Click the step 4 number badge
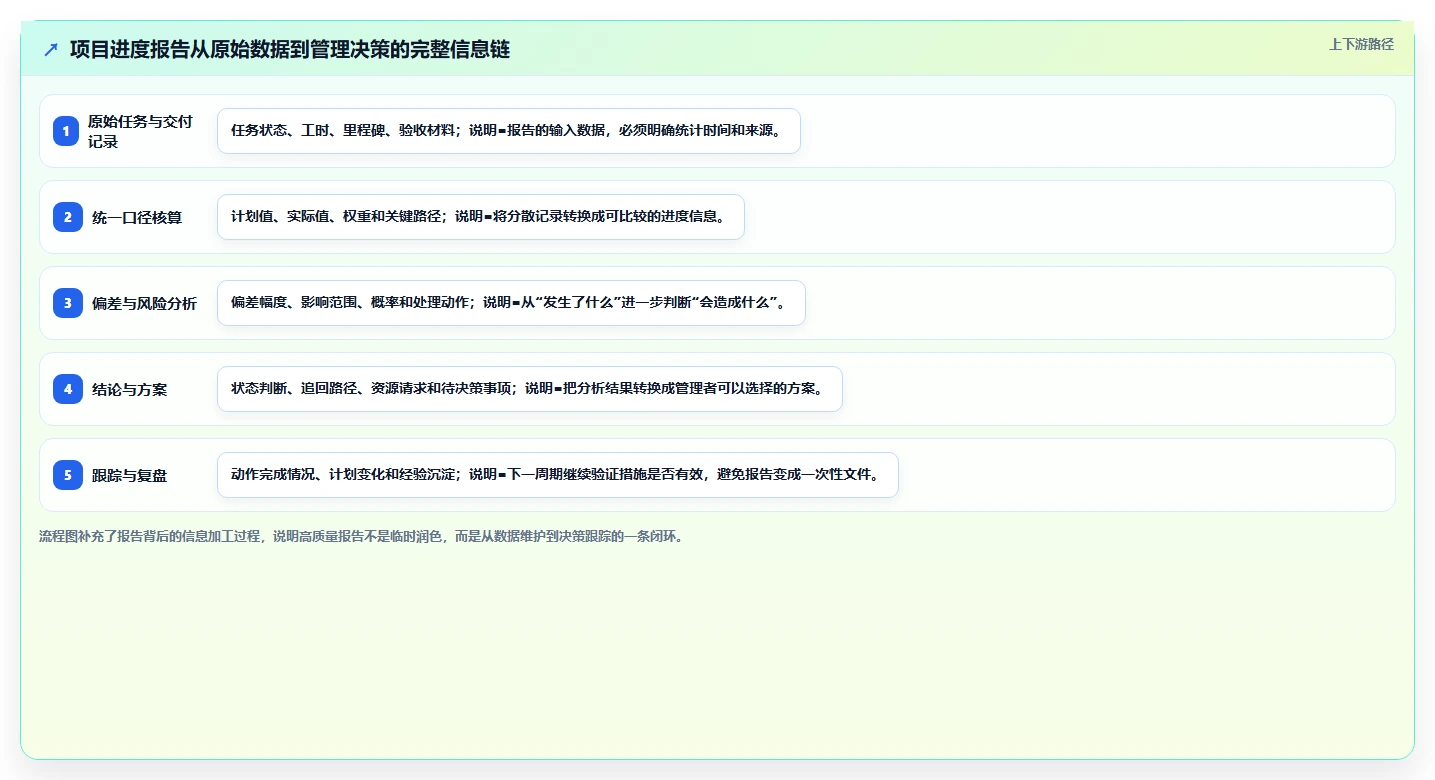 (68, 389)
